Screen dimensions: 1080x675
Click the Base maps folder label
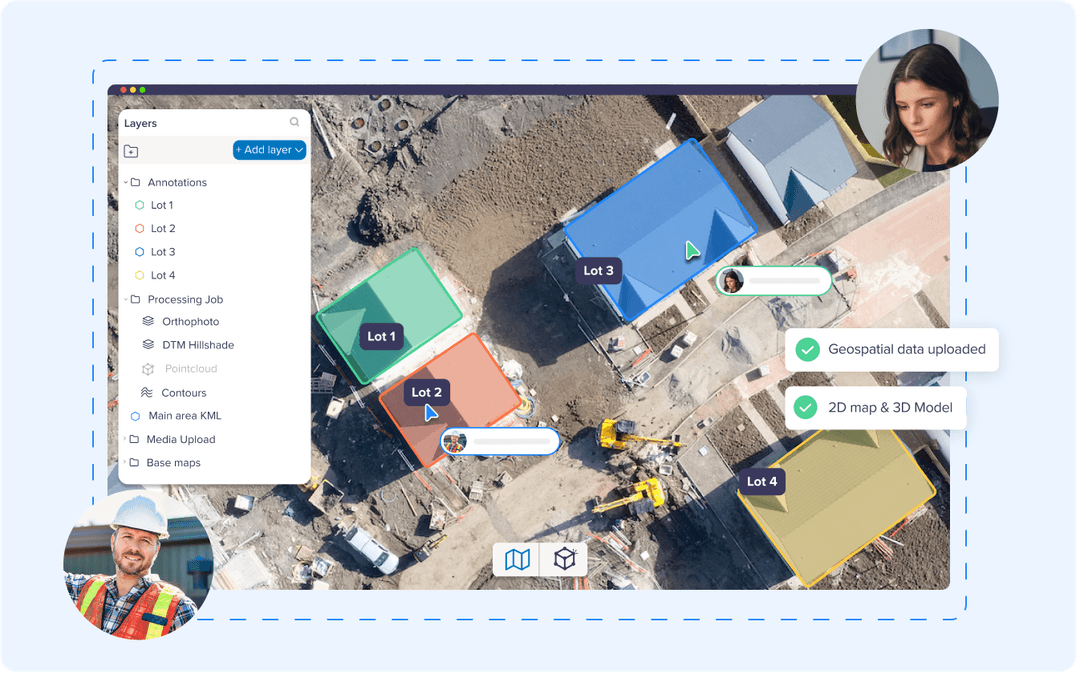tap(173, 463)
